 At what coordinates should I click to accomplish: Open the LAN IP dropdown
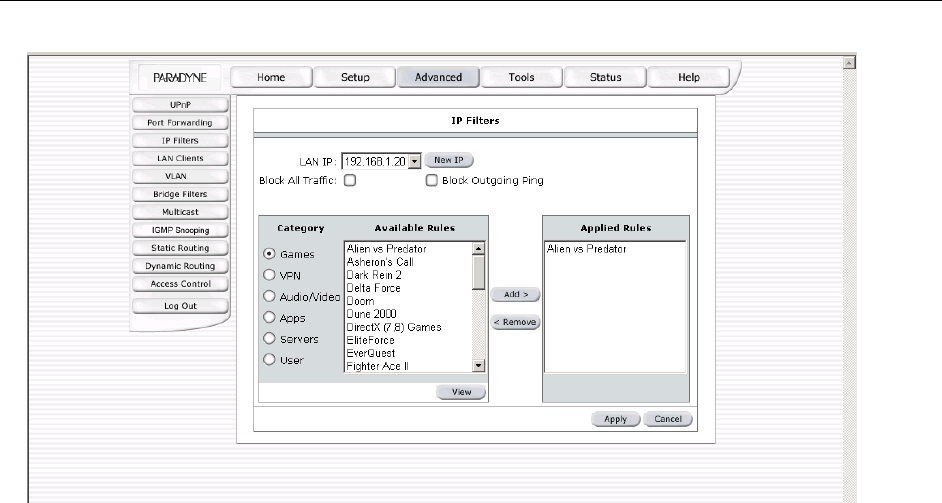[413, 161]
